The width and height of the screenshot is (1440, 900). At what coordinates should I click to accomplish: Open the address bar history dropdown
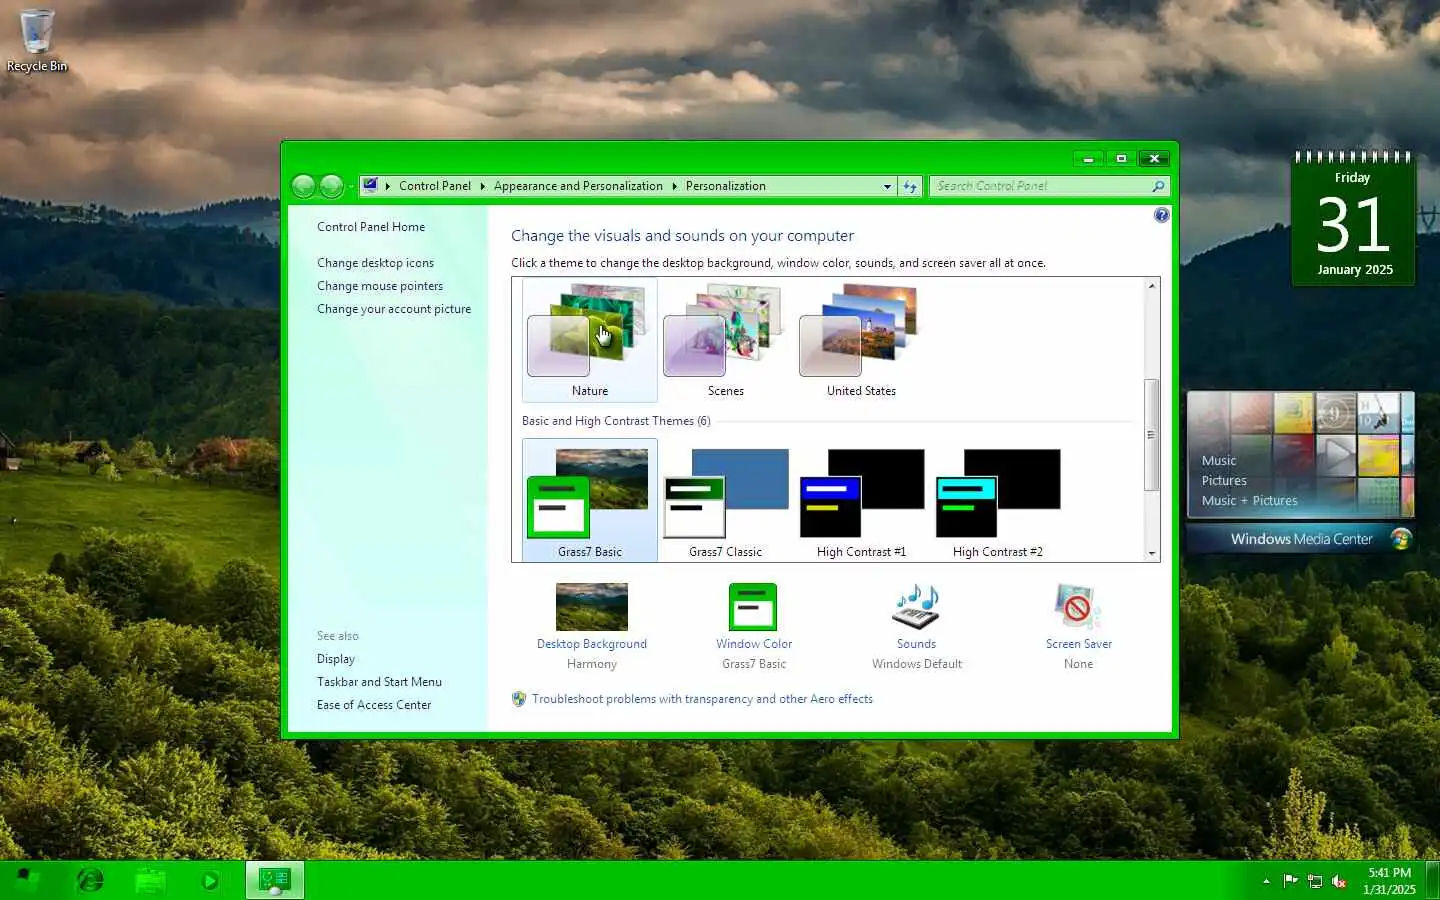[887, 186]
